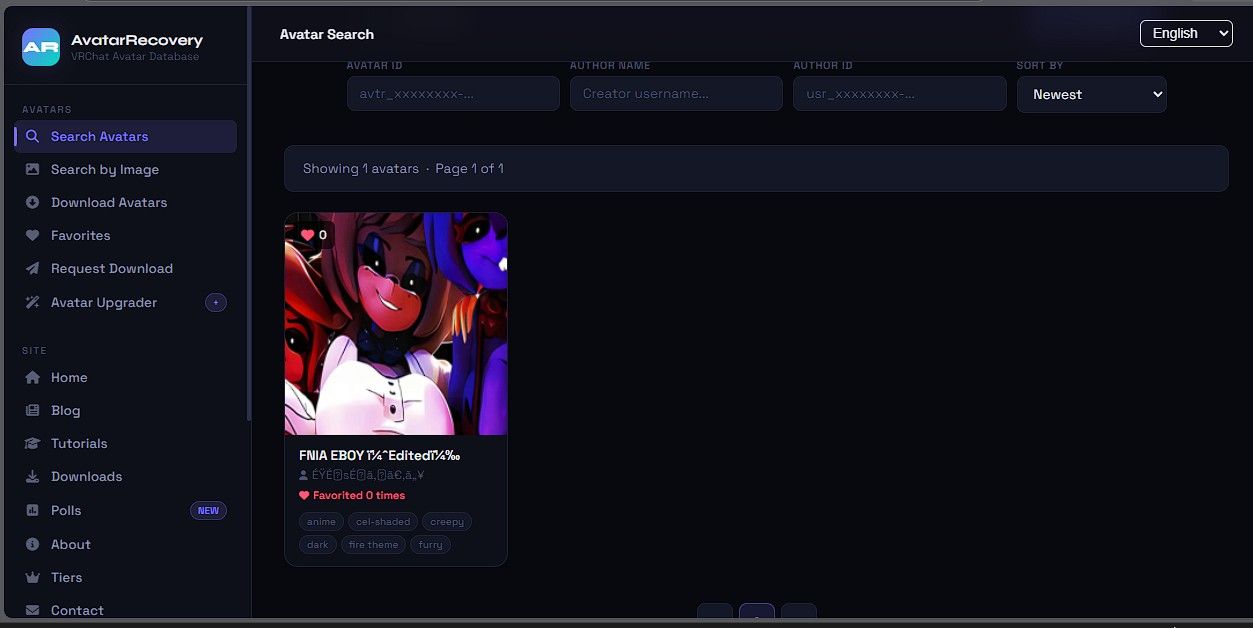Screen dimensions: 1253x628
Task: Click the Blog newspaper icon
Action: pyautogui.click(x=32, y=410)
